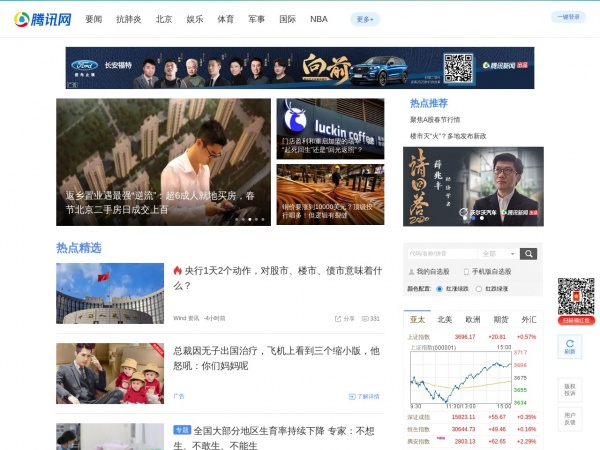Click the Wind资讯 source label

186,318
